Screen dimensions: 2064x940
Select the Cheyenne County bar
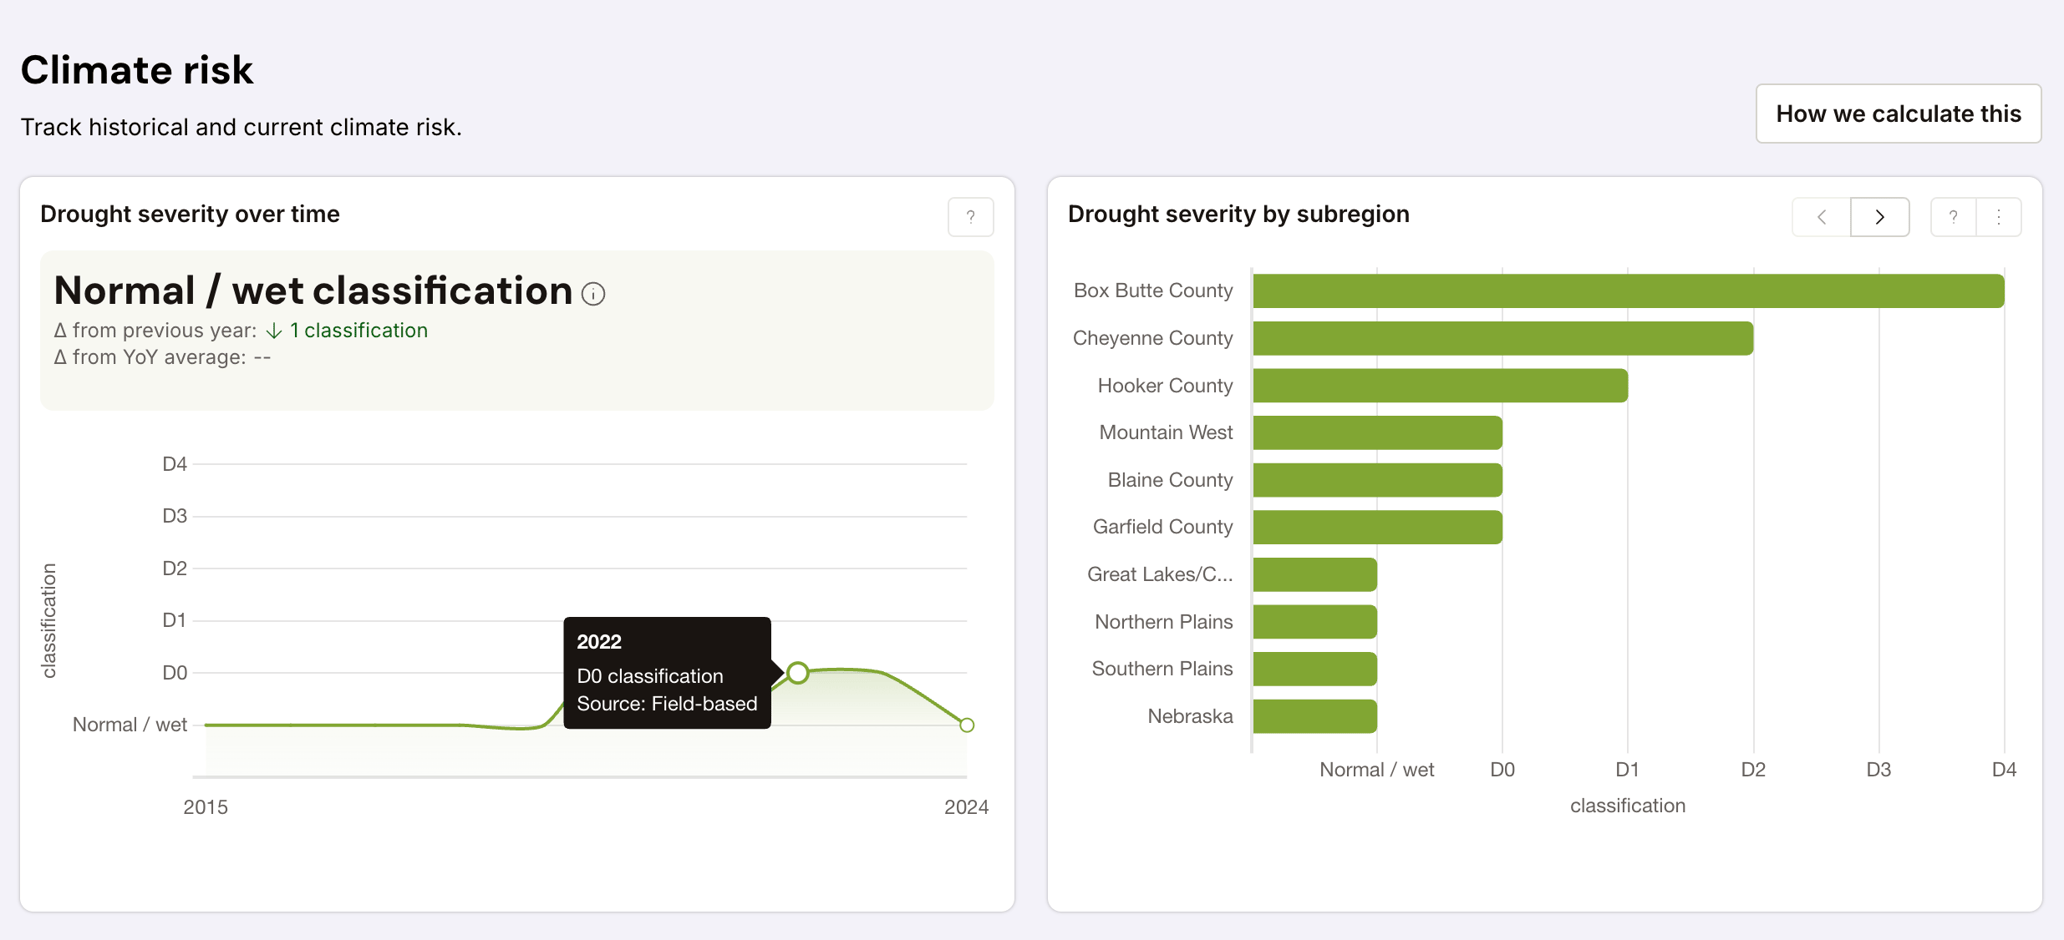point(1502,338)
